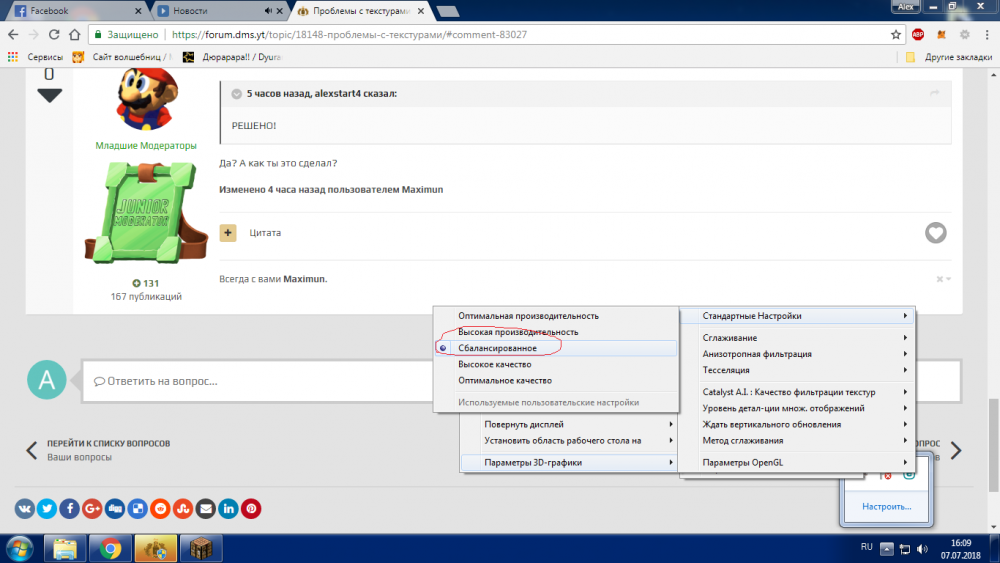
Task: Click the Настроить... link in tray popup
Action: pyautogui.click(x=886, y=506)
